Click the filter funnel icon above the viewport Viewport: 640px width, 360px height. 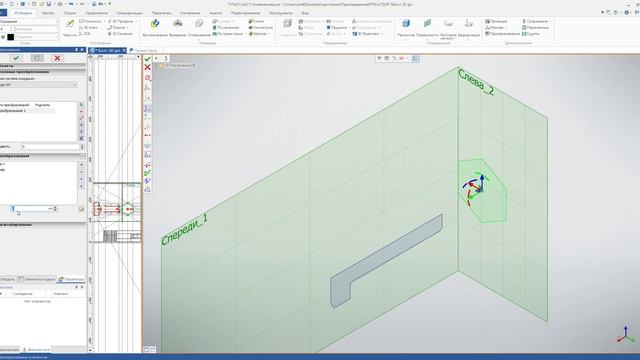click(x=379, y=59)
